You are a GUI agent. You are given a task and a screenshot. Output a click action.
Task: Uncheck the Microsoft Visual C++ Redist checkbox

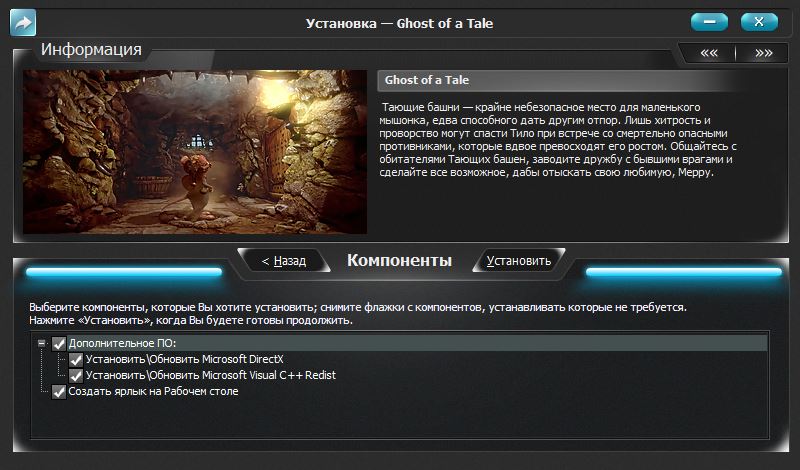(x=76, y=376)
